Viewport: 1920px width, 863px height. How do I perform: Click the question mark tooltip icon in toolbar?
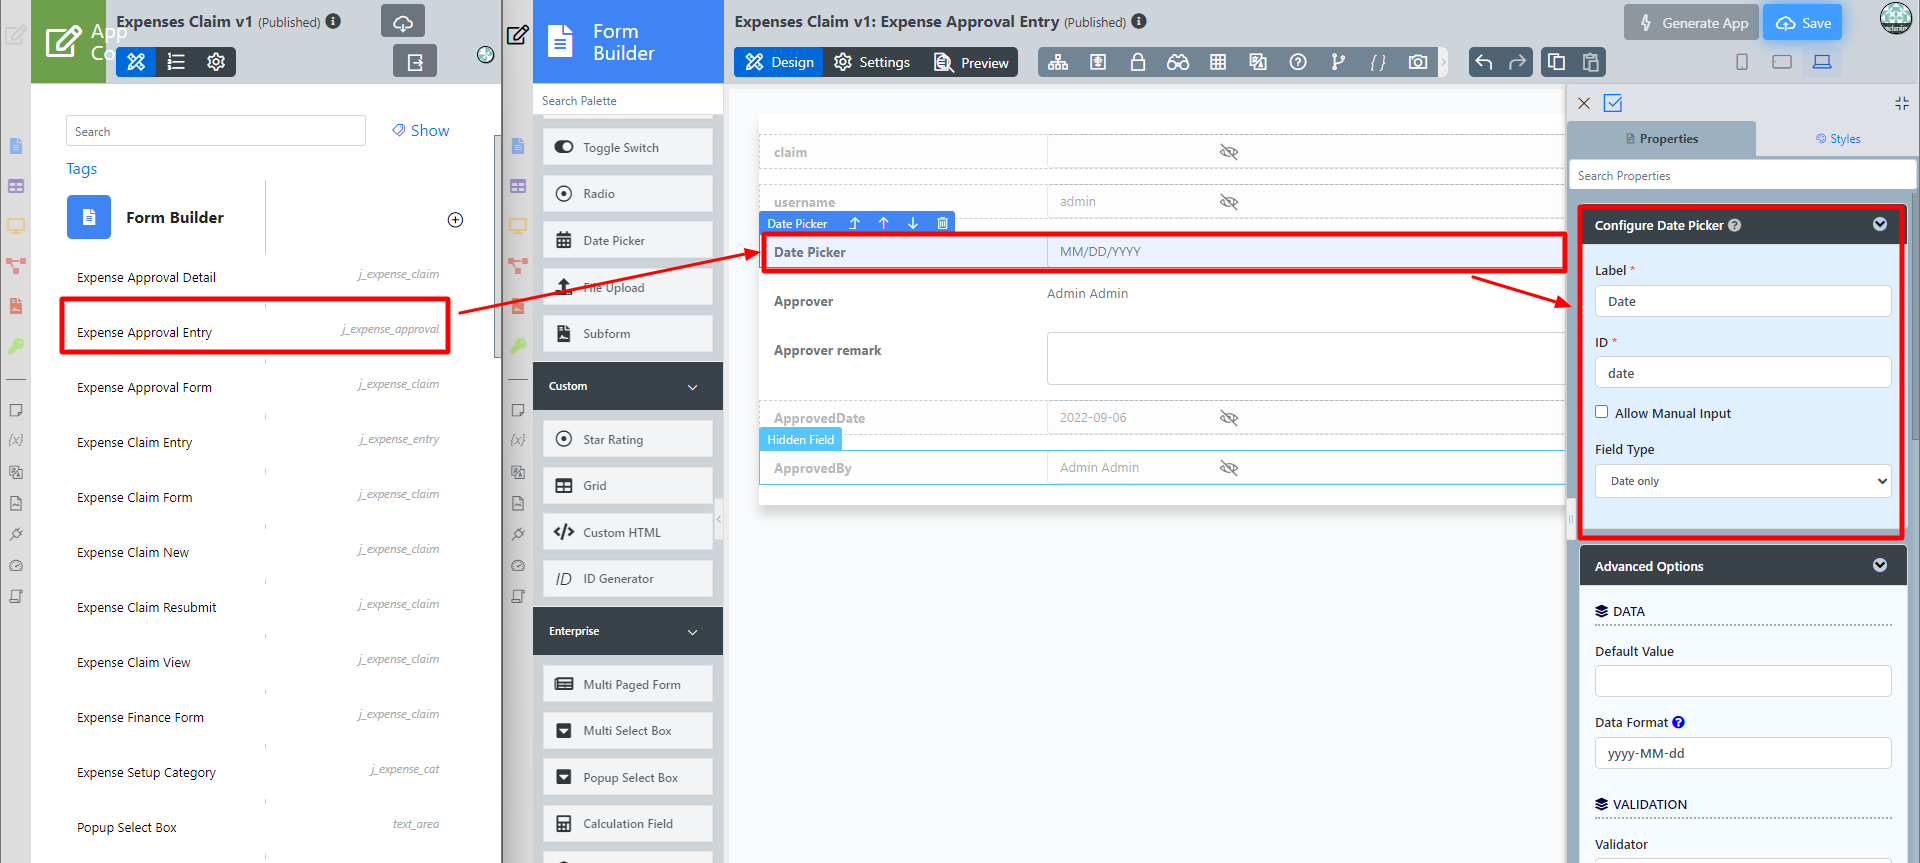(x=1298, y=62)
